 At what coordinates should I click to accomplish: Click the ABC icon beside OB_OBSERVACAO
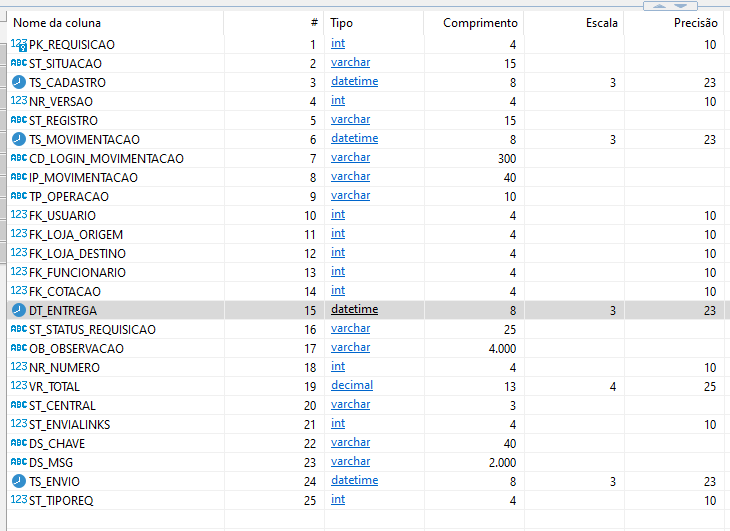[x=19, y=348]
